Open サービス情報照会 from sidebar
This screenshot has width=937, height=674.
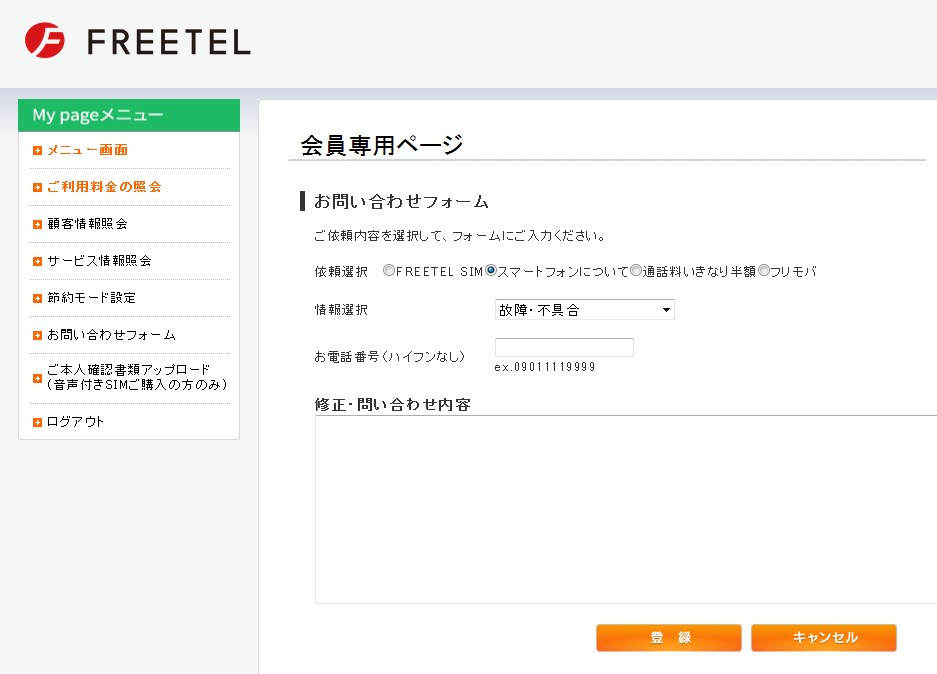pos(99,261)
